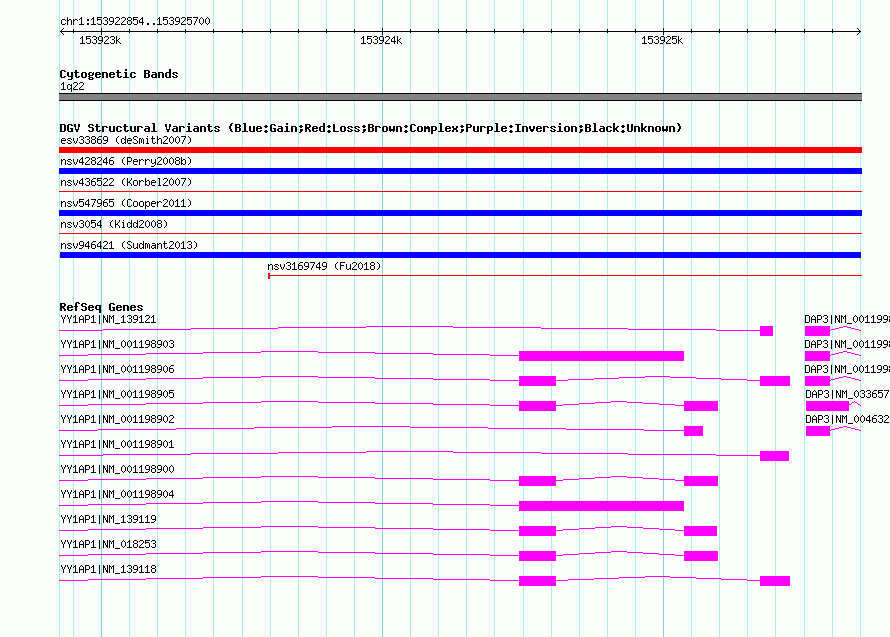This screenshot has width=890, height=637.
Task: Click the DAP3 NM_004632 exon block
Action: [818, 431]
